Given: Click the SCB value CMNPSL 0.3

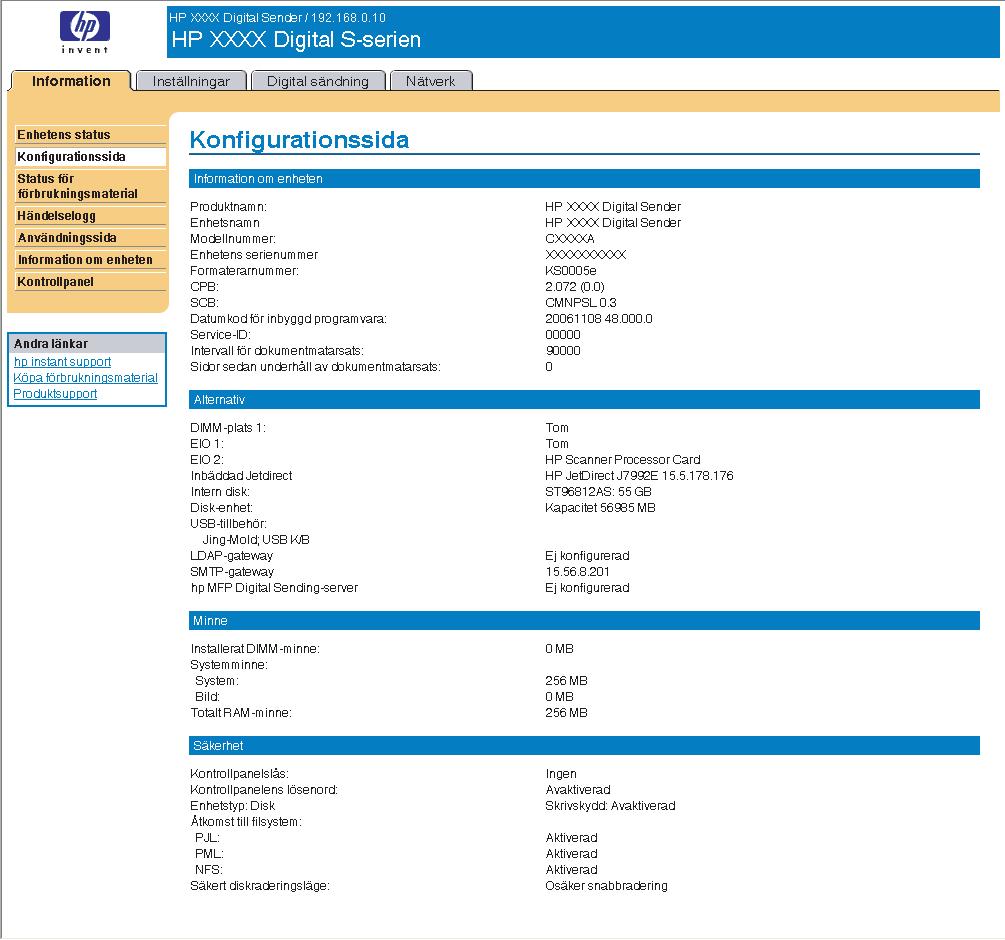Looking at the screenshot, I should [x=581, y=302].
